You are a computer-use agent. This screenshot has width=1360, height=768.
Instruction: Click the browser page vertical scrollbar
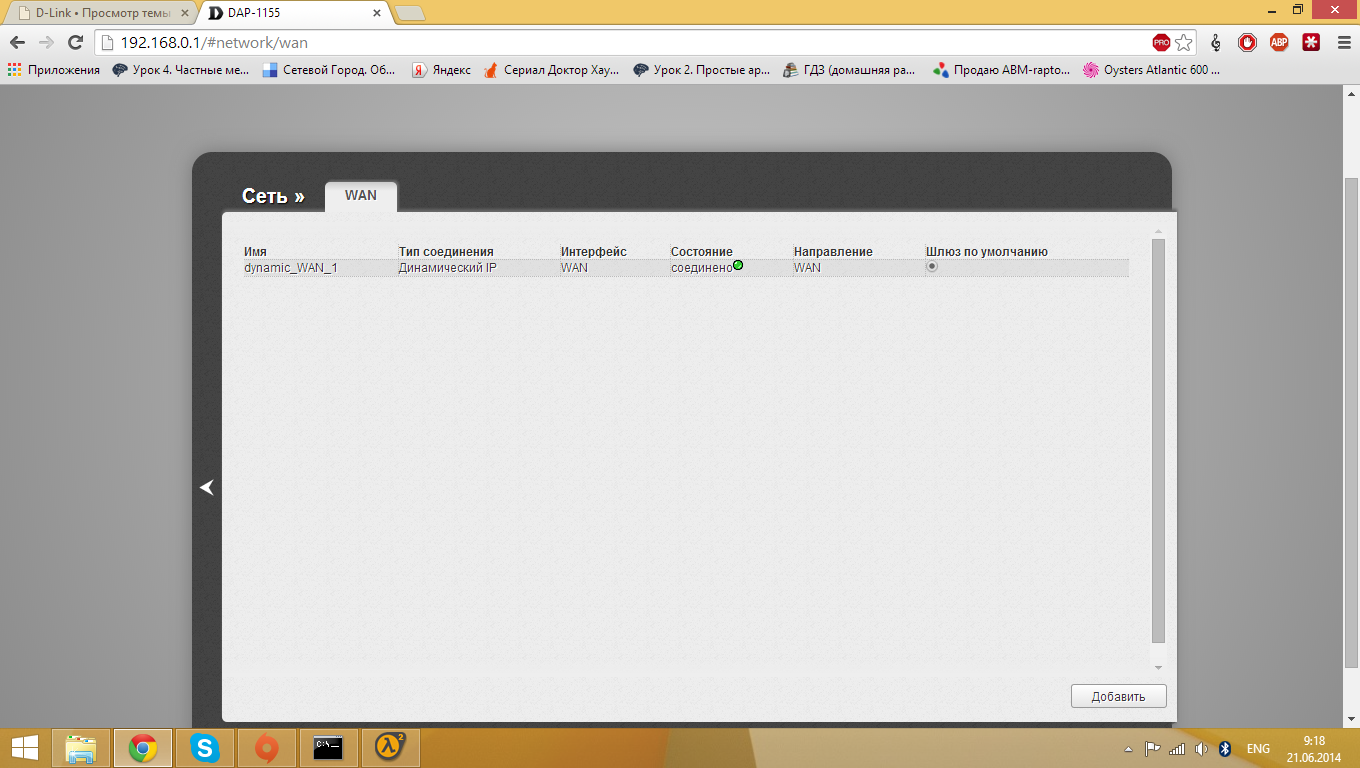(1351, 425)
